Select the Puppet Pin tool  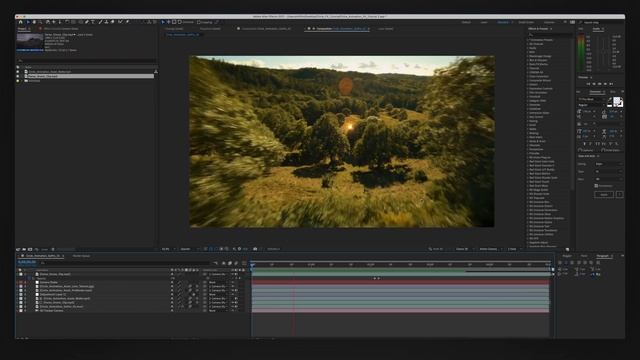(127, 22)
